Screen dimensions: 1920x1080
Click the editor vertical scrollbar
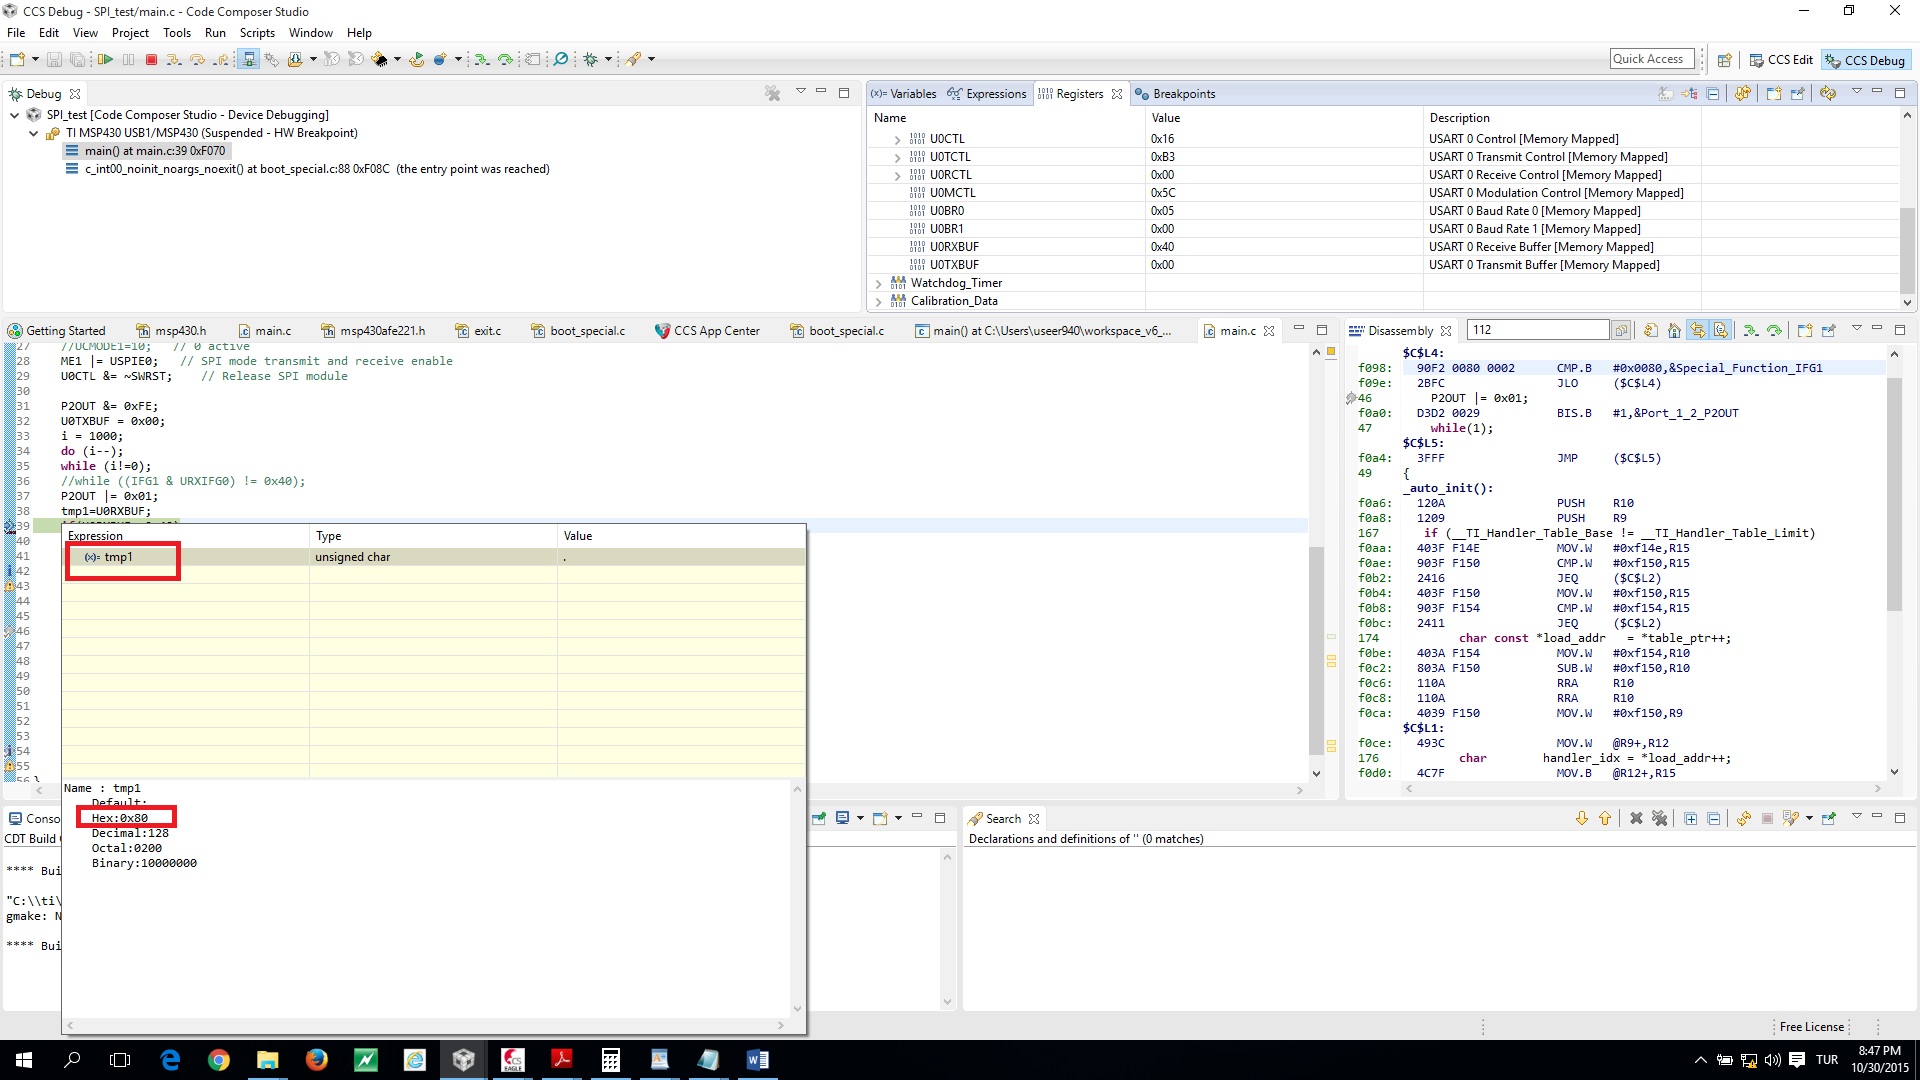1316,650
